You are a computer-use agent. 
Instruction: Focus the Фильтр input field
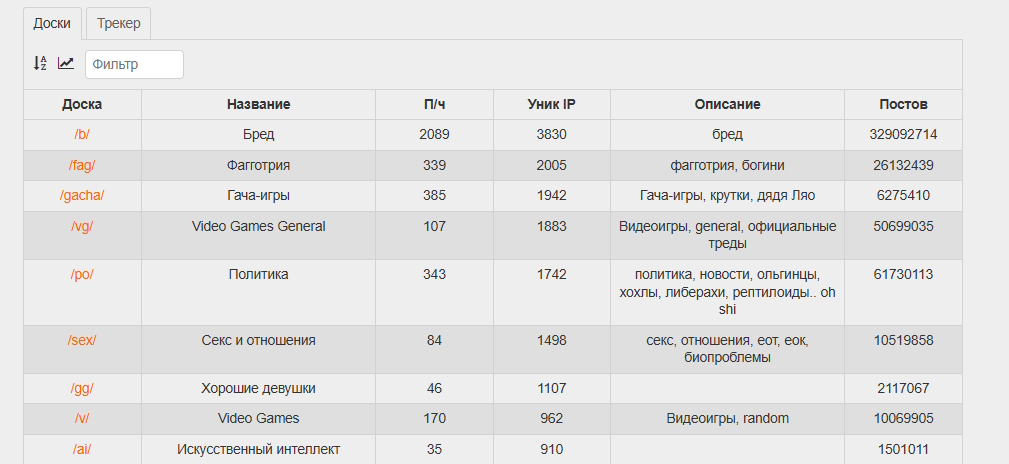click(x=134, y=64)
